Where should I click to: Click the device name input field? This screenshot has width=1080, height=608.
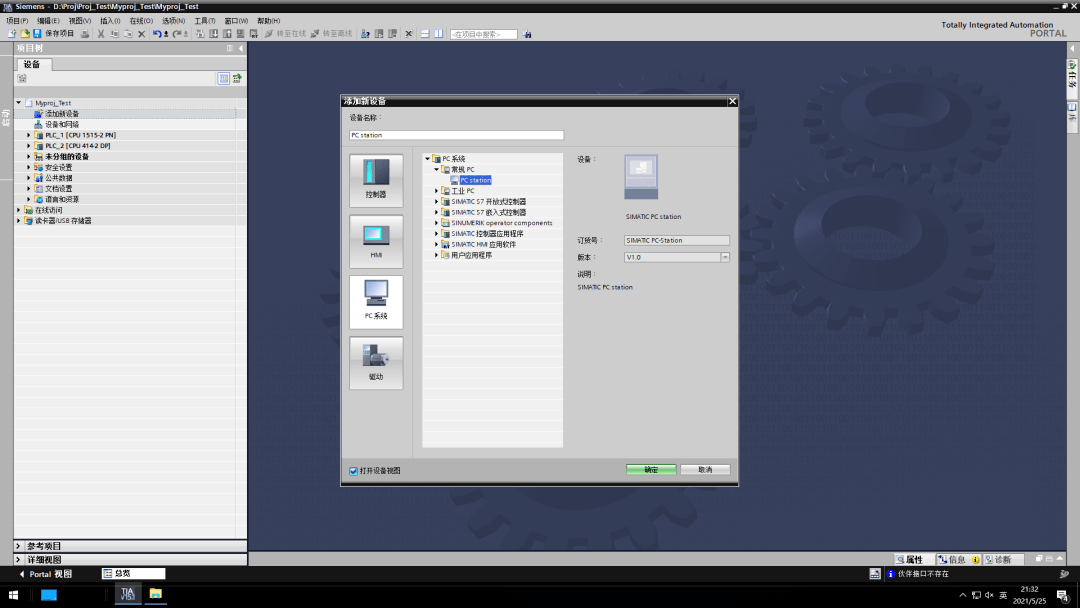click(x=456, y=135)
